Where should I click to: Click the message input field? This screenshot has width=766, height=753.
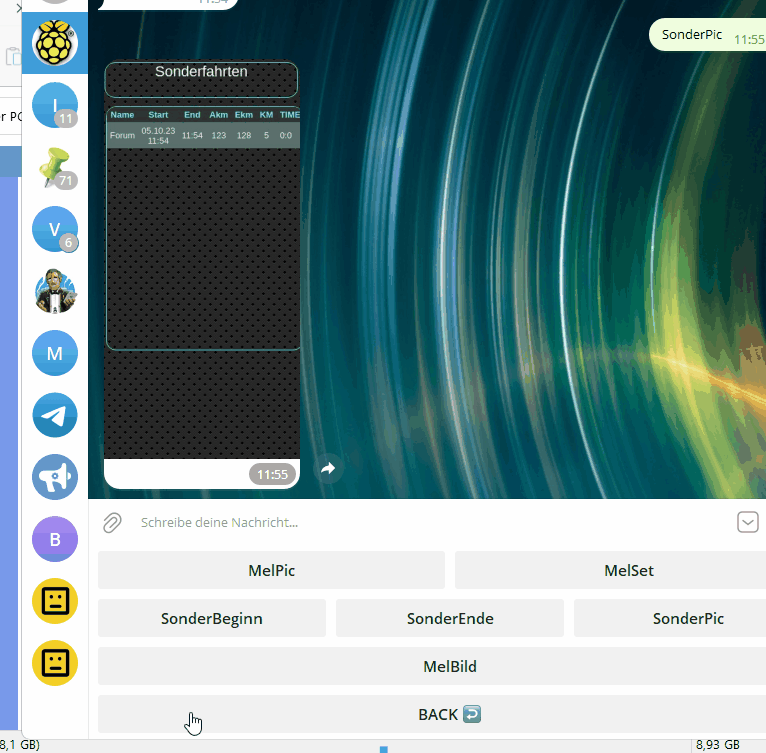click(x=430, y=522)
